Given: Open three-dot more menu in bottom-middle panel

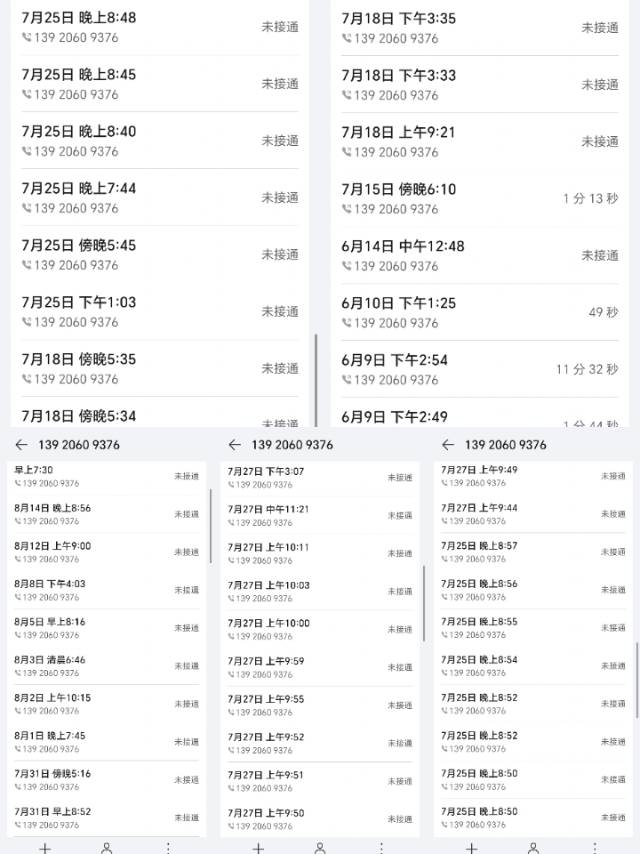Looking at the screenshot, I should (x=382, y=848).
